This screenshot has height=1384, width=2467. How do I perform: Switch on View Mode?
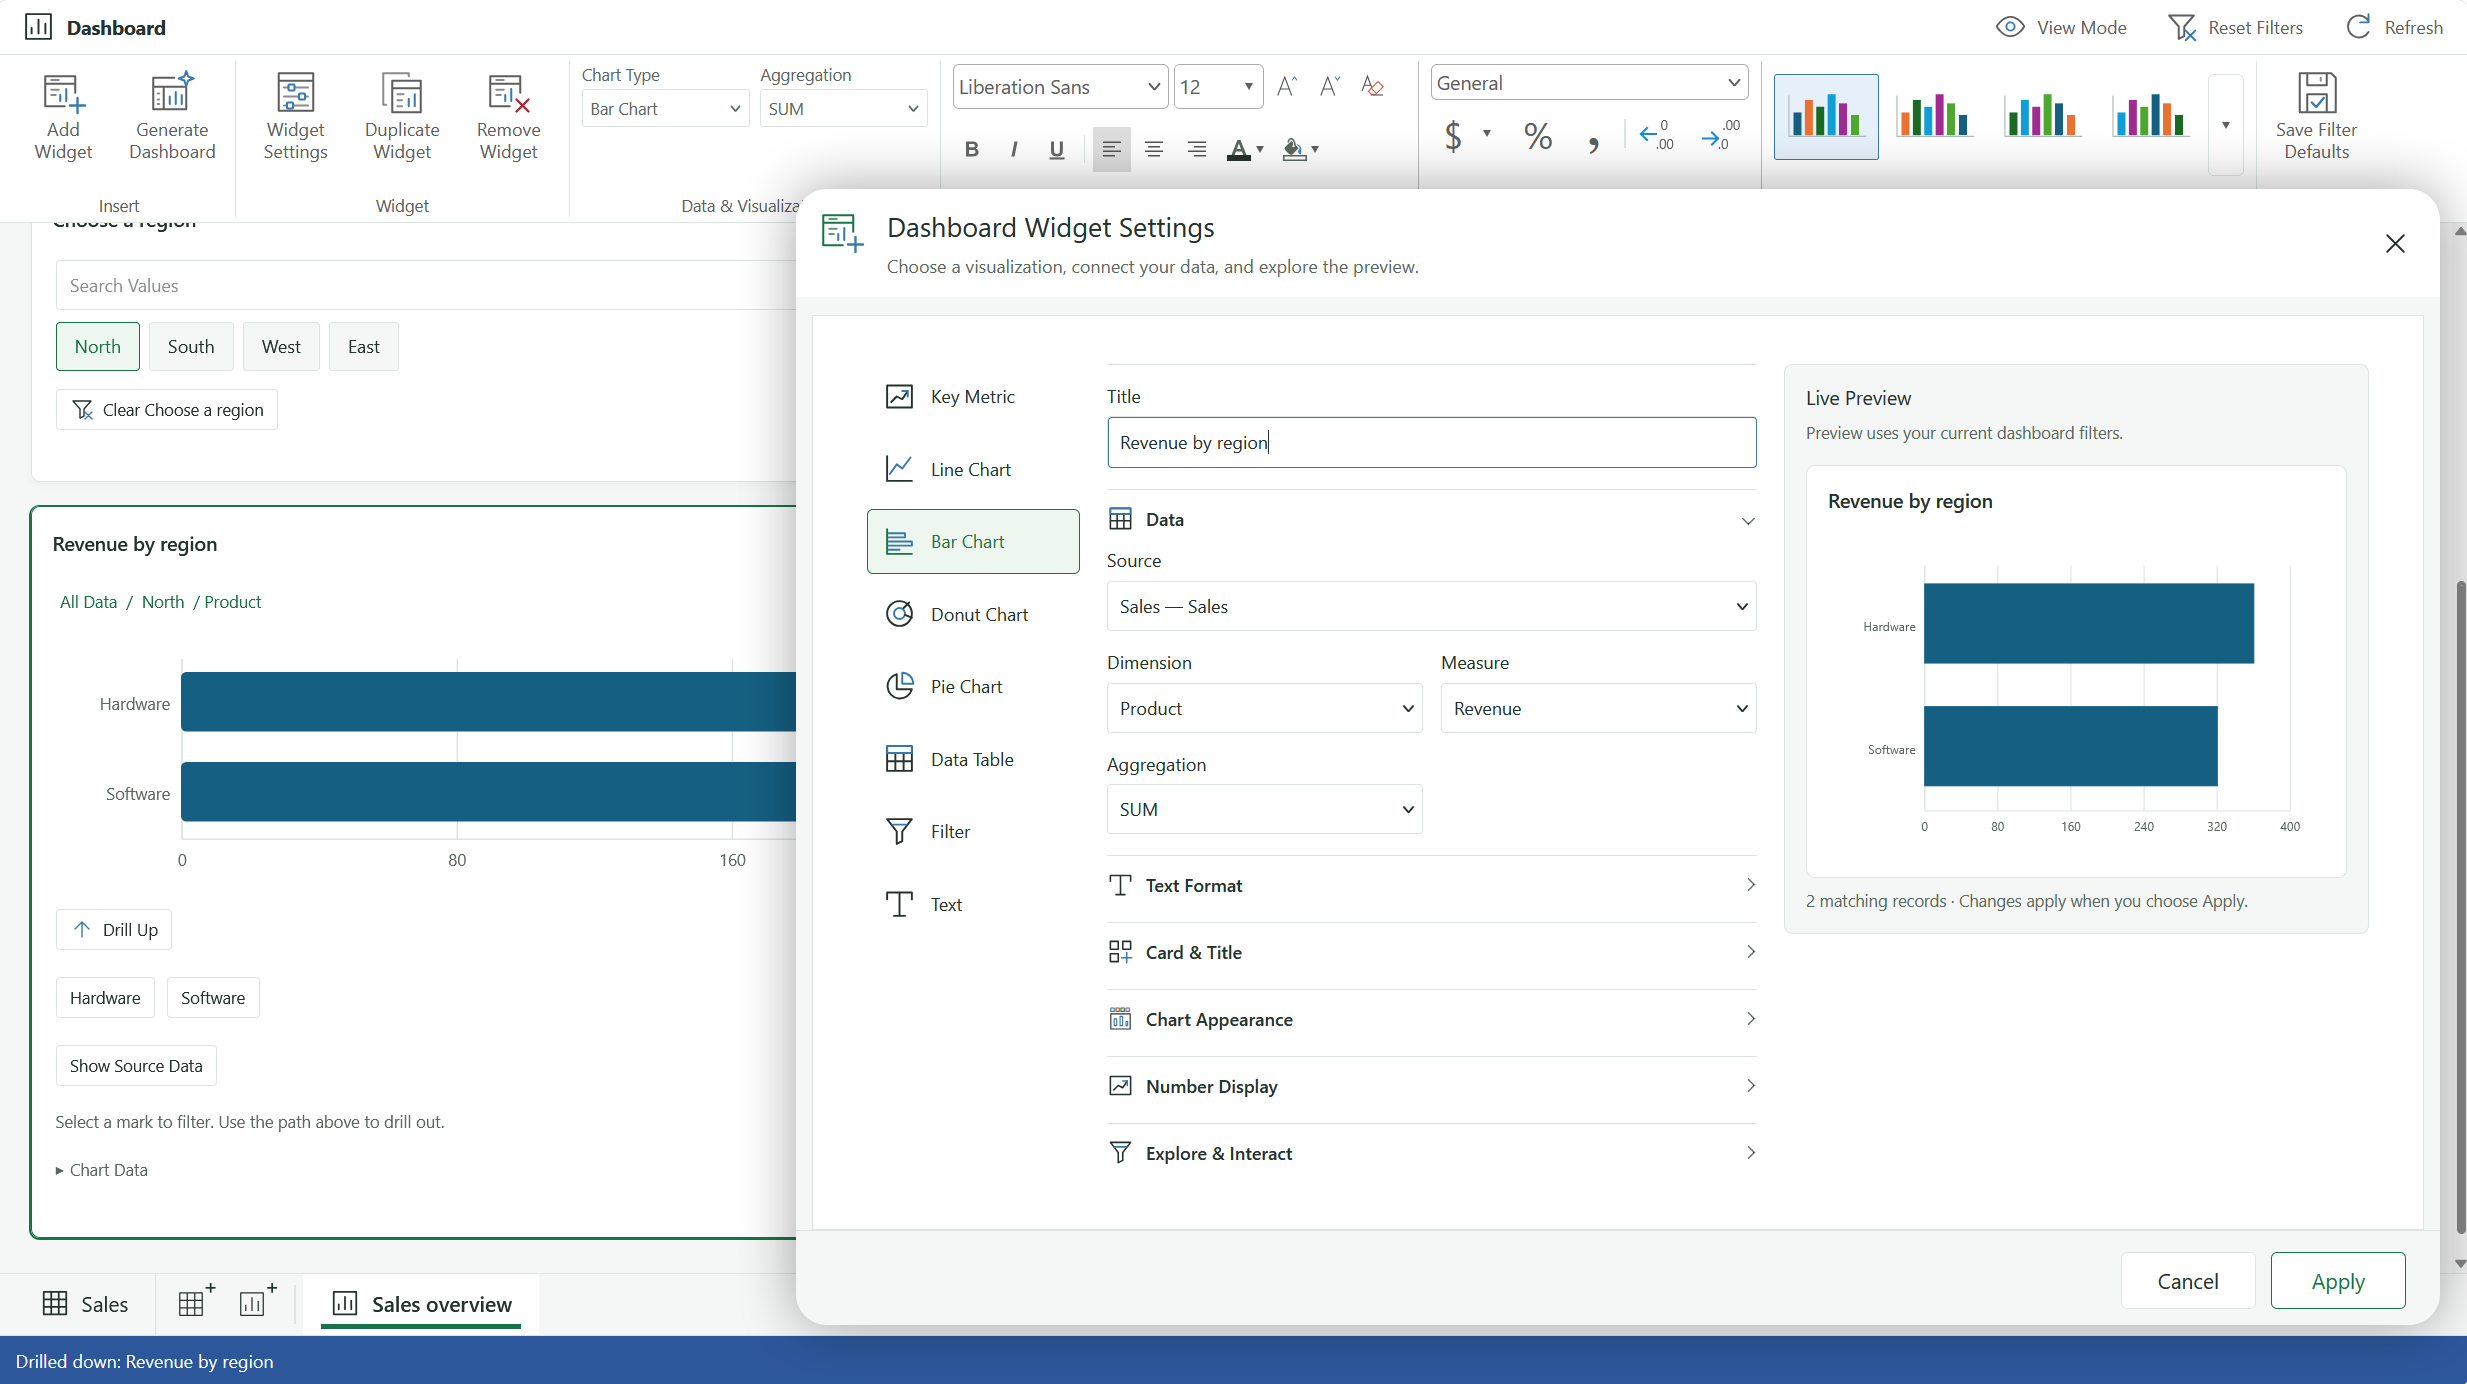[2061, 27]
